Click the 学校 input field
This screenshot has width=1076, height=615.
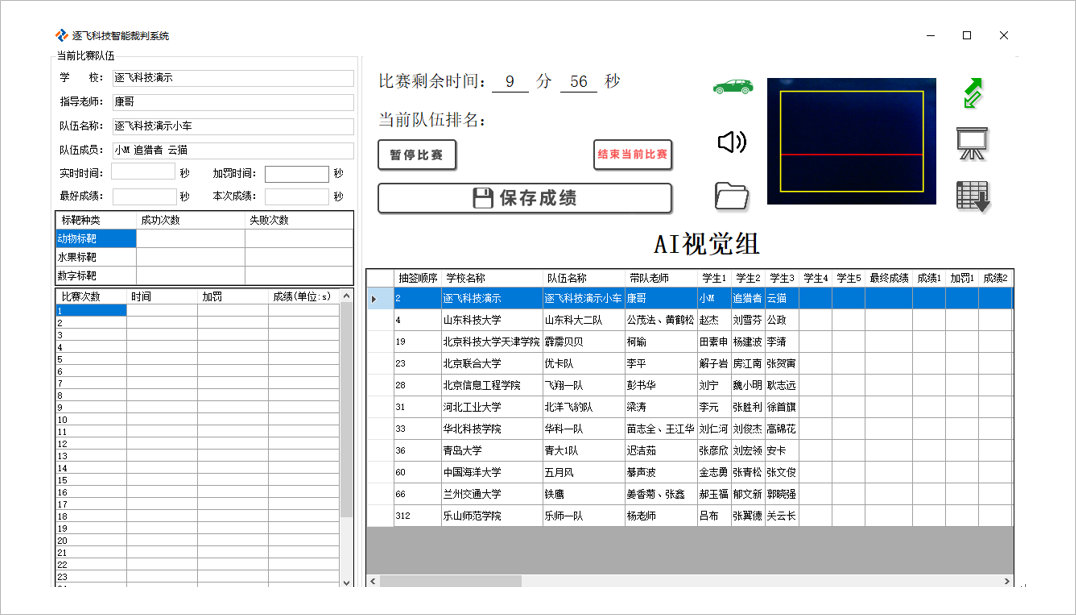point(233,78)
